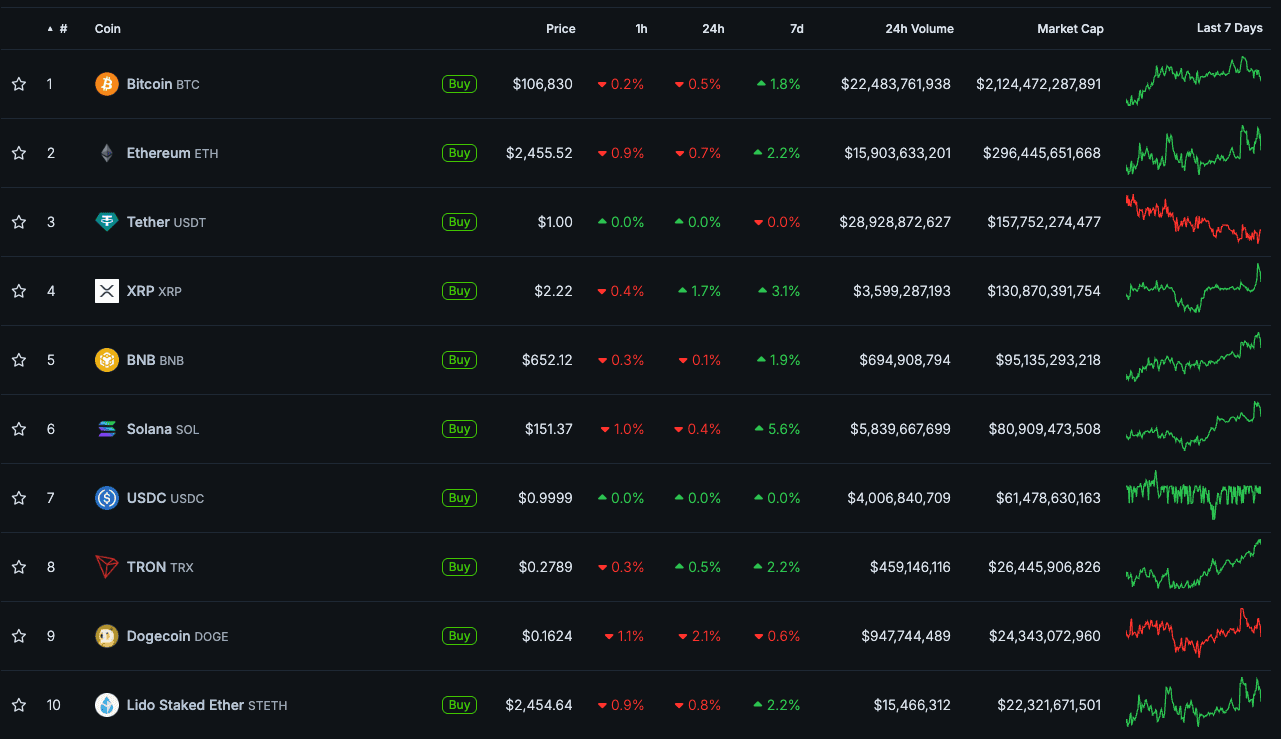Image resolution: width=1281 pixels, height=739 pixels.
Task: Sort by the 7d change column
Action: 797,29
